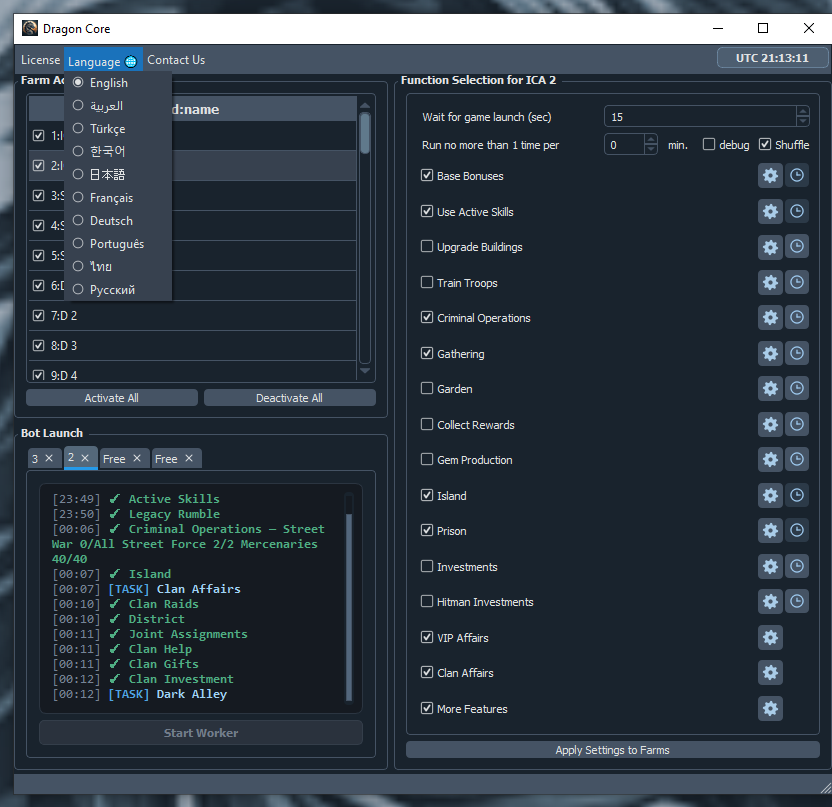Open the Contact Us menu

pyautogui.click(x=176, y=60)
